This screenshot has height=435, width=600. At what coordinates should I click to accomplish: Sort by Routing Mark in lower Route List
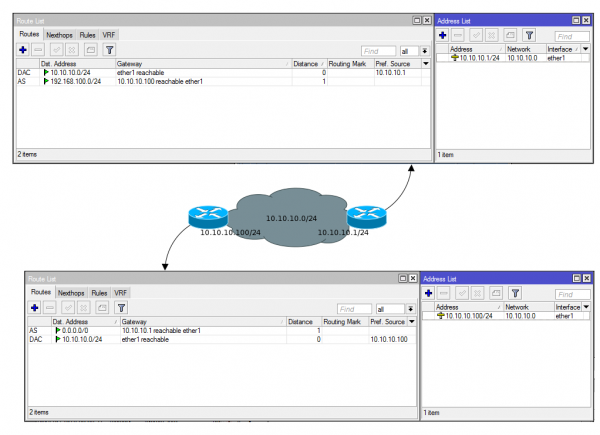pyautogui.click(x=345, y=322)
